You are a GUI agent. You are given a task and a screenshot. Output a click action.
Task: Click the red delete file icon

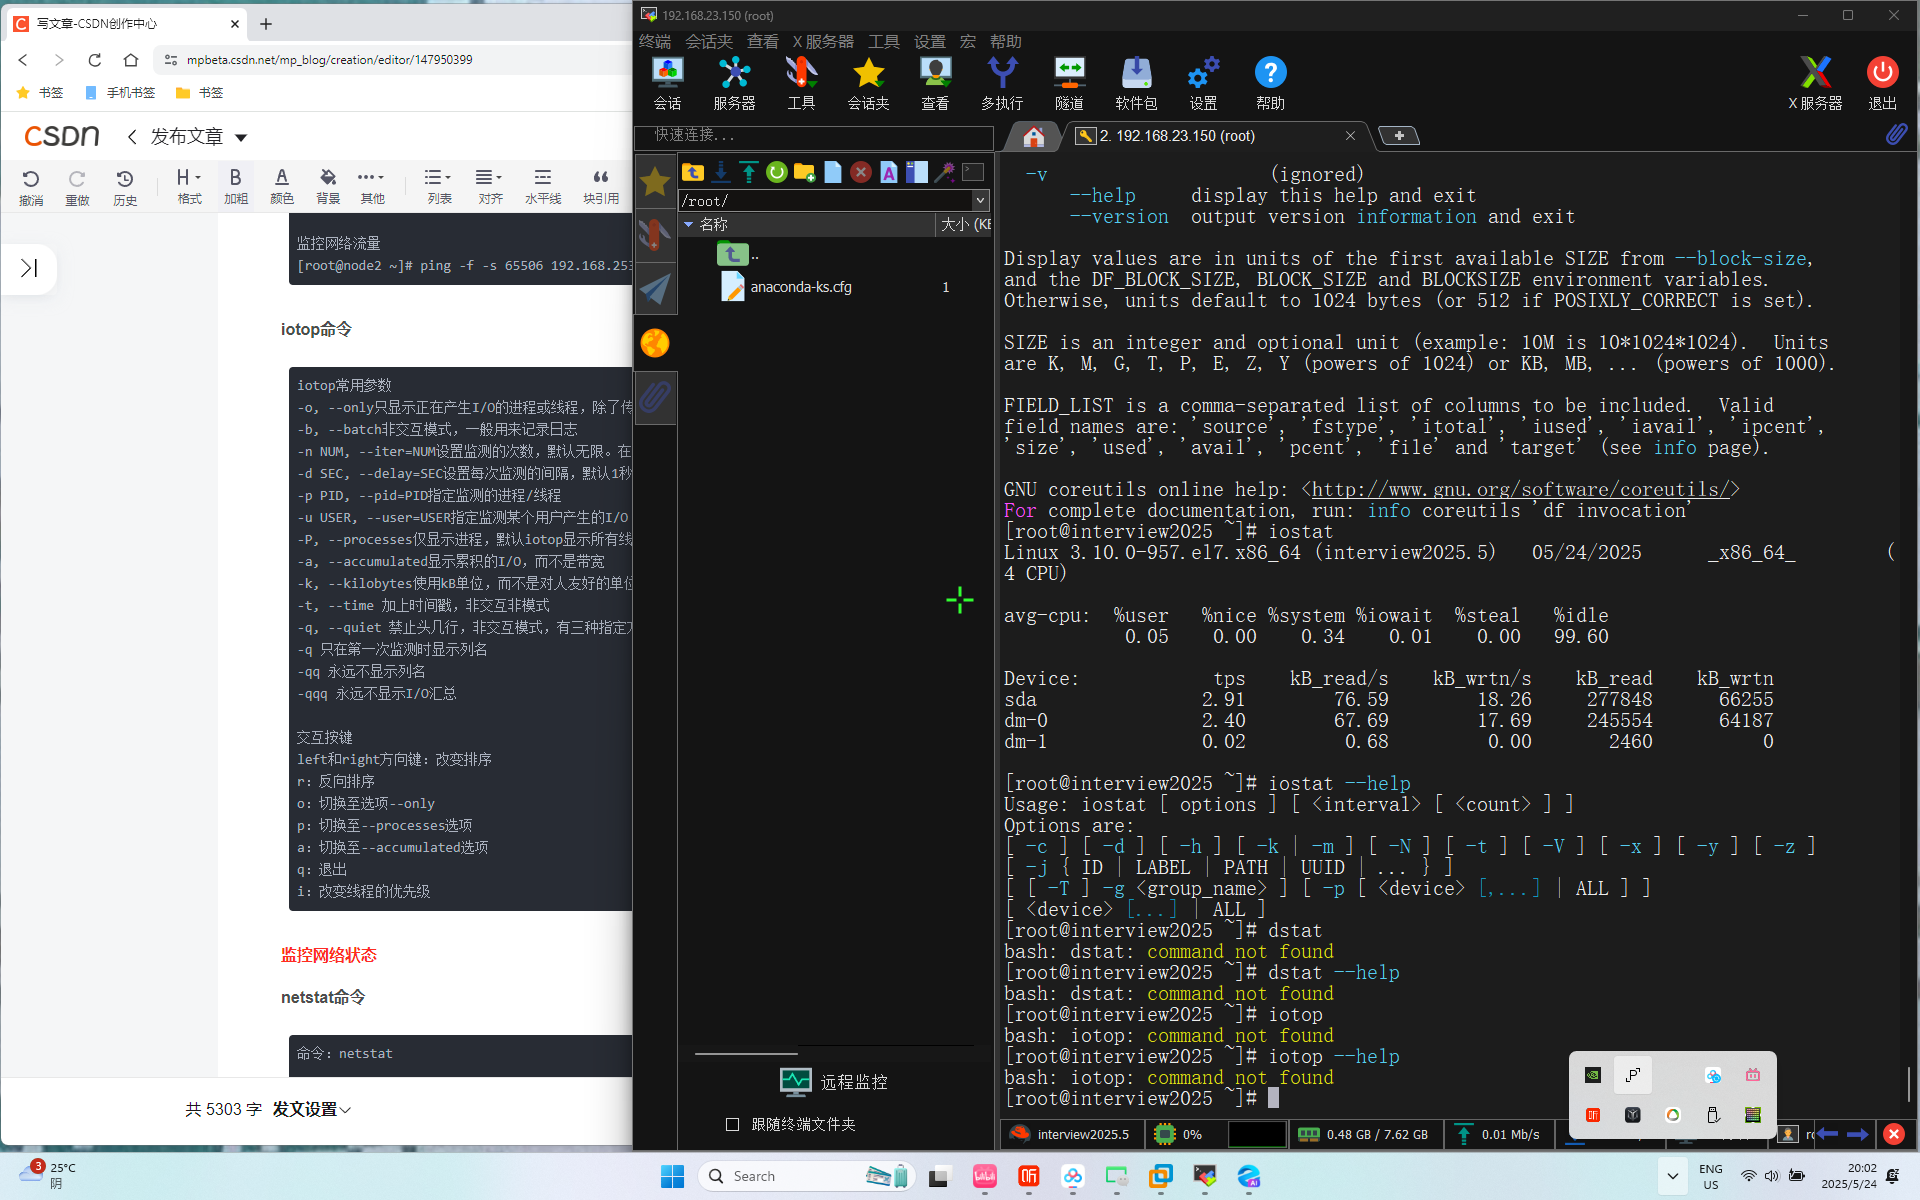tap(860, 172)
